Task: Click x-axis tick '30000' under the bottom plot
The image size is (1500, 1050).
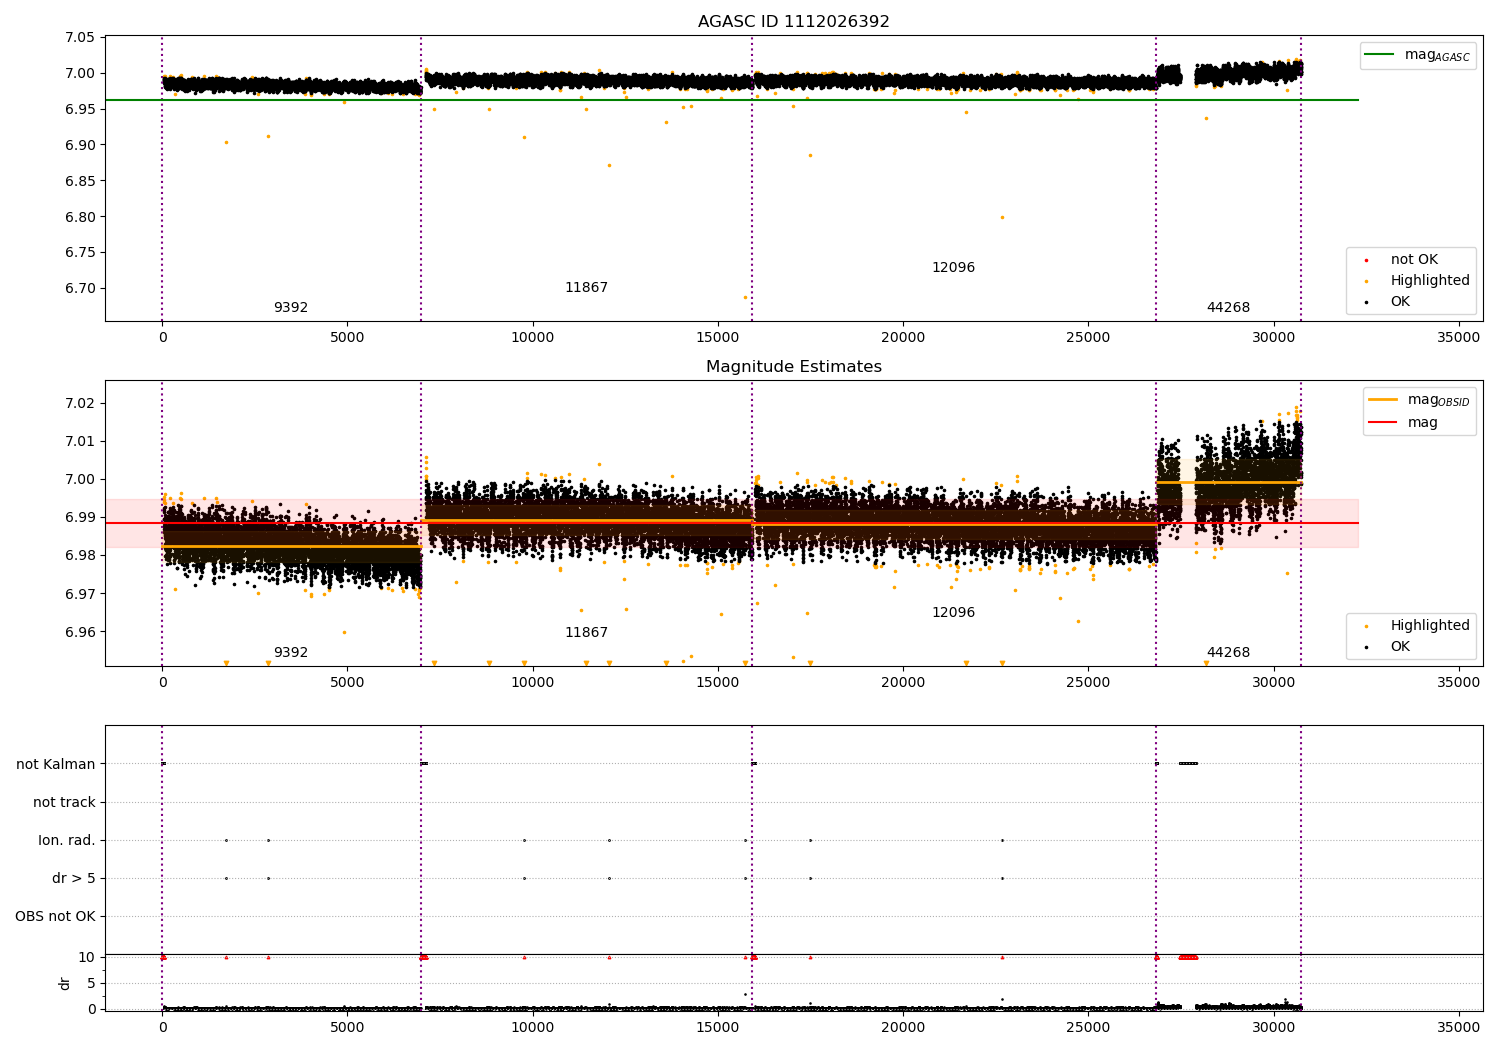Action: [x=1273, y=1027]
